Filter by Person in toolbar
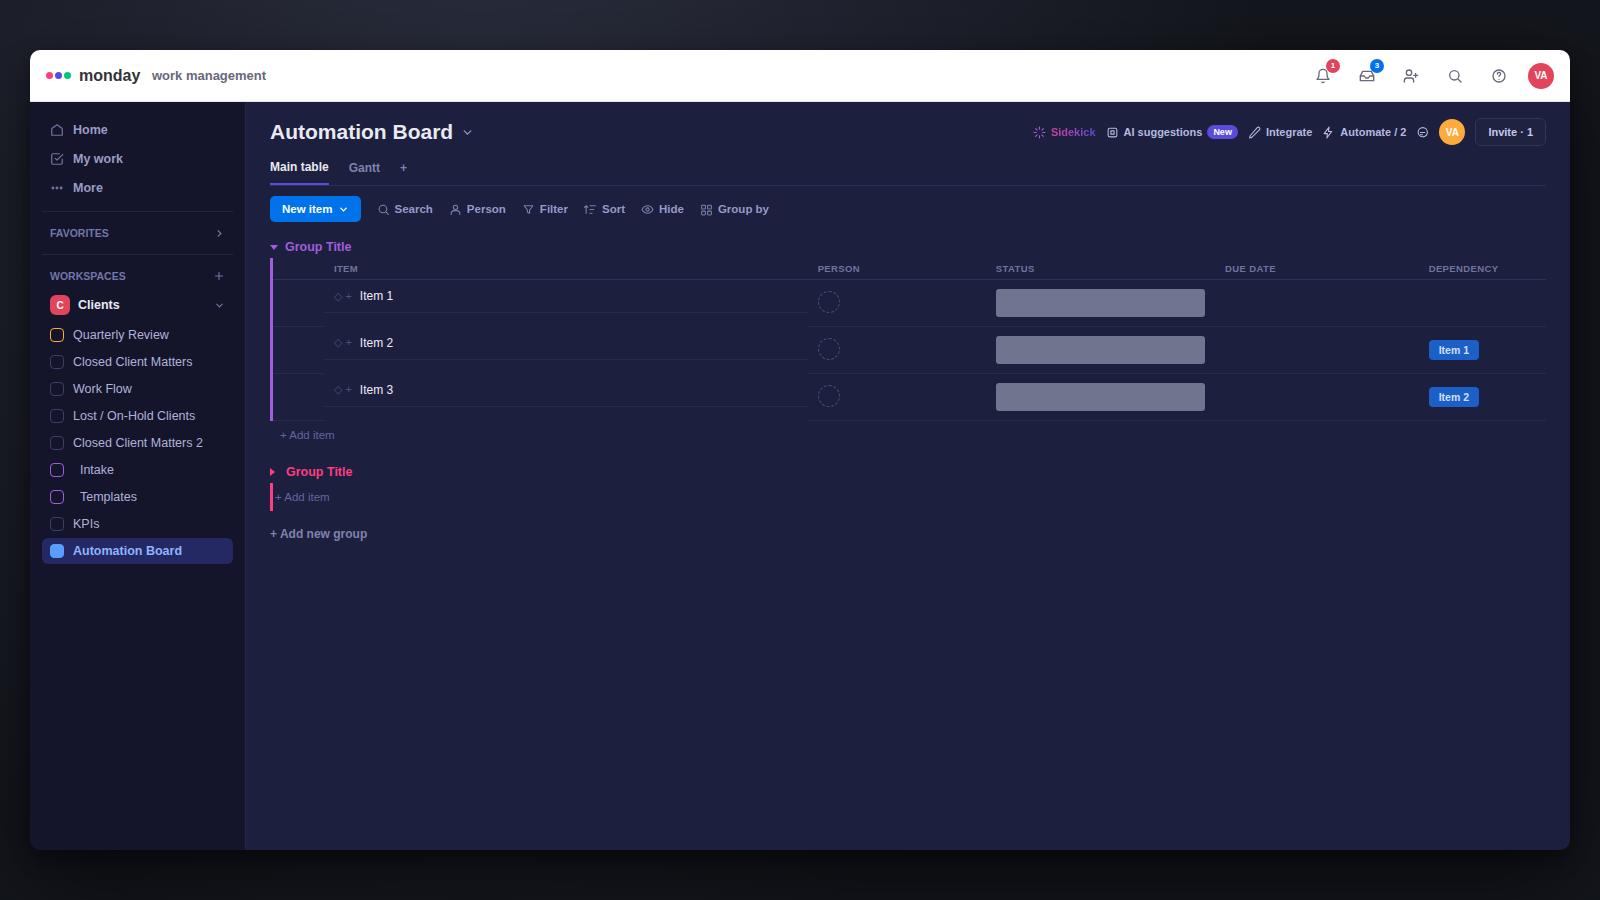 coord(477,209)
